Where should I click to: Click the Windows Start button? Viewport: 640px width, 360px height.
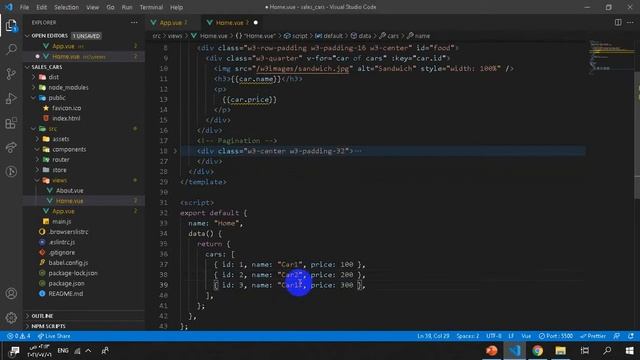(629, 351)
